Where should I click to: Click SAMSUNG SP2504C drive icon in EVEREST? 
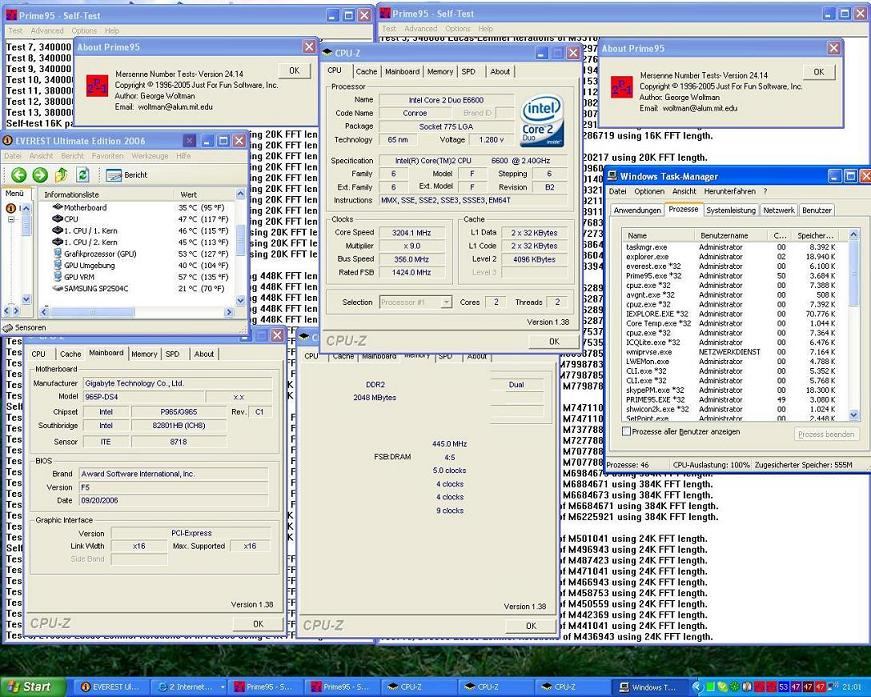pyautogui.click(x=57, y=289)
